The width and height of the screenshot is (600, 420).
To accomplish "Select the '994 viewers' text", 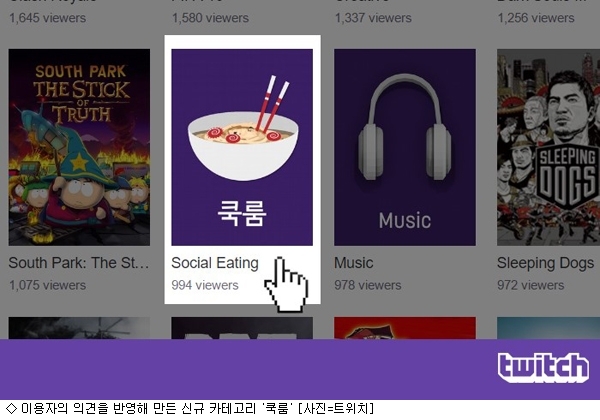I will coord(205,285).
